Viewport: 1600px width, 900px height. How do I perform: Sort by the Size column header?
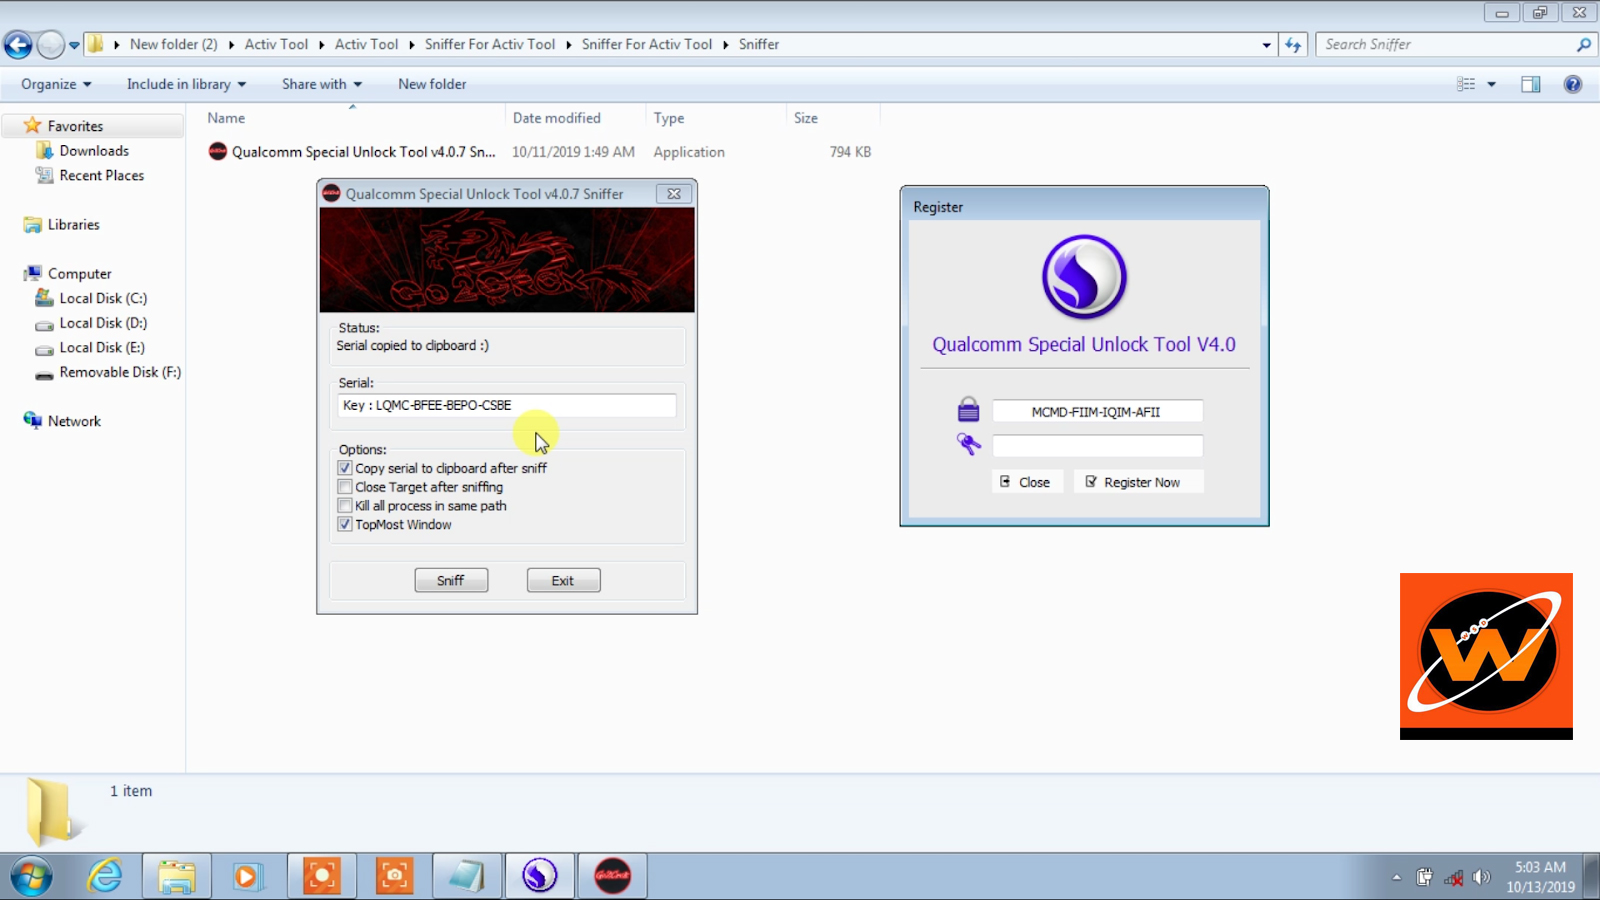click(x=806, y=118)
